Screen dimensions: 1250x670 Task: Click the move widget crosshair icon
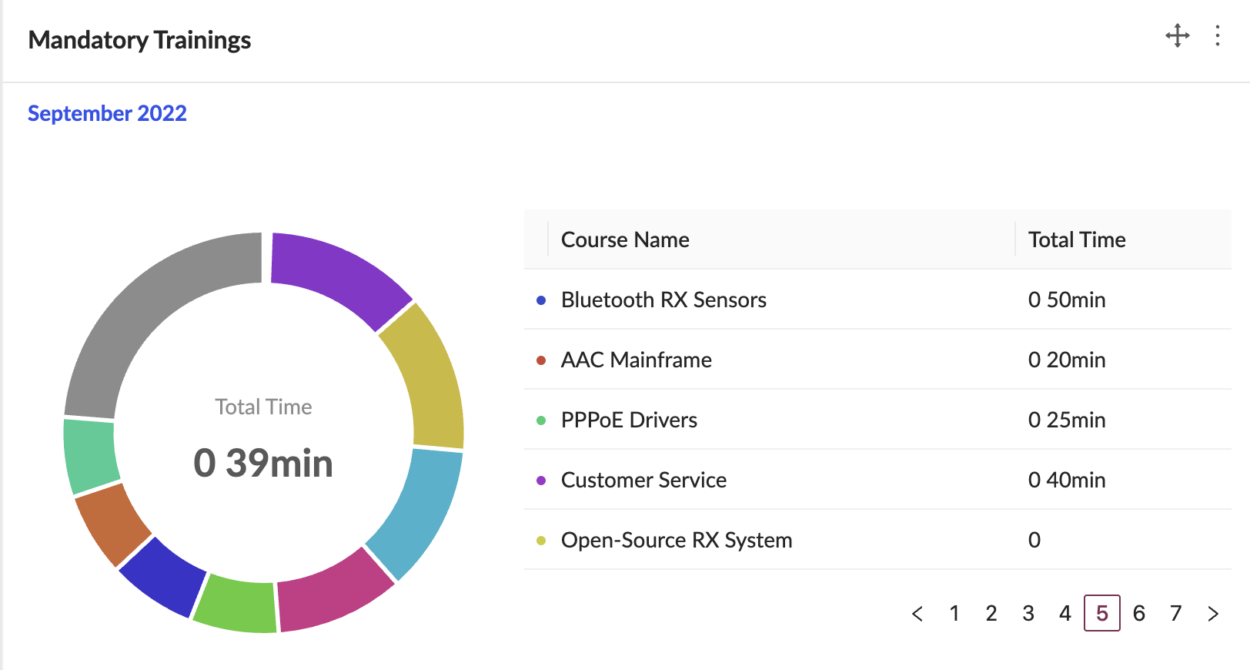pyautogui.click(x=1177, y=37)
